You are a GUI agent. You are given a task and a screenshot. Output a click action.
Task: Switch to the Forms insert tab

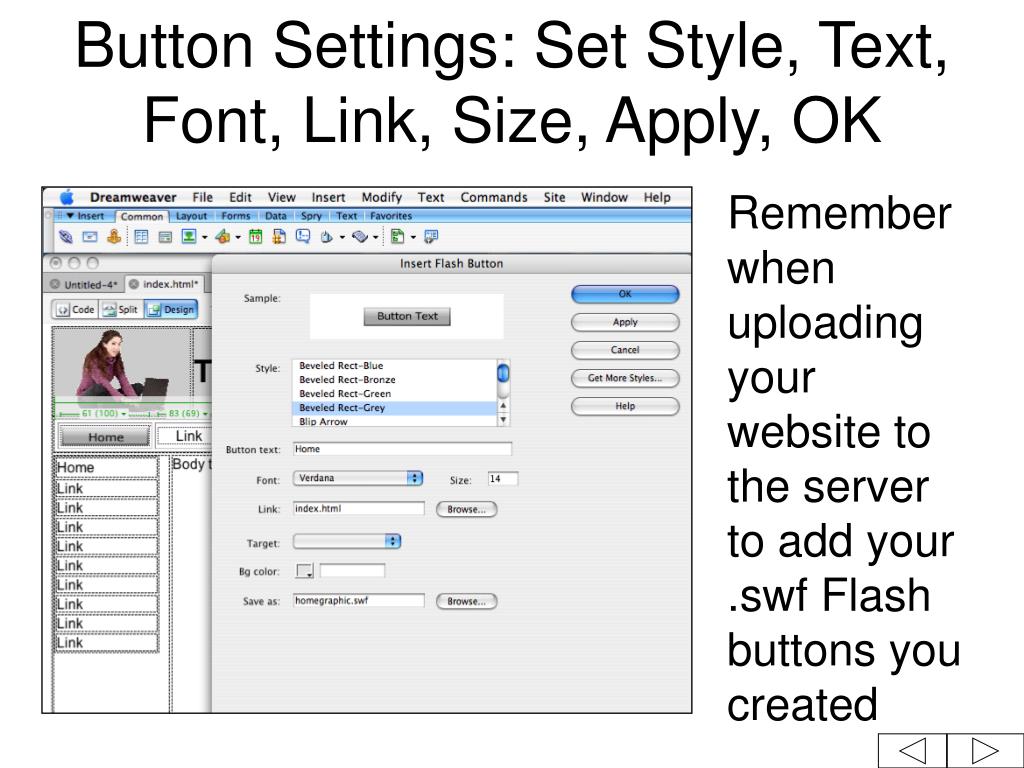coord(236,216)
